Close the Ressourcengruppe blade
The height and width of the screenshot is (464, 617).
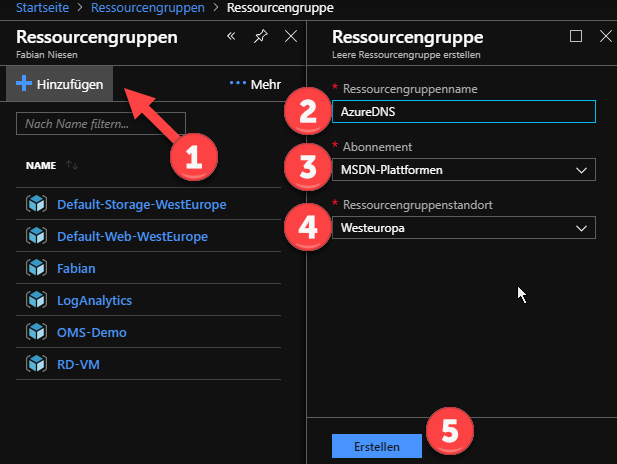pos(606,36)
